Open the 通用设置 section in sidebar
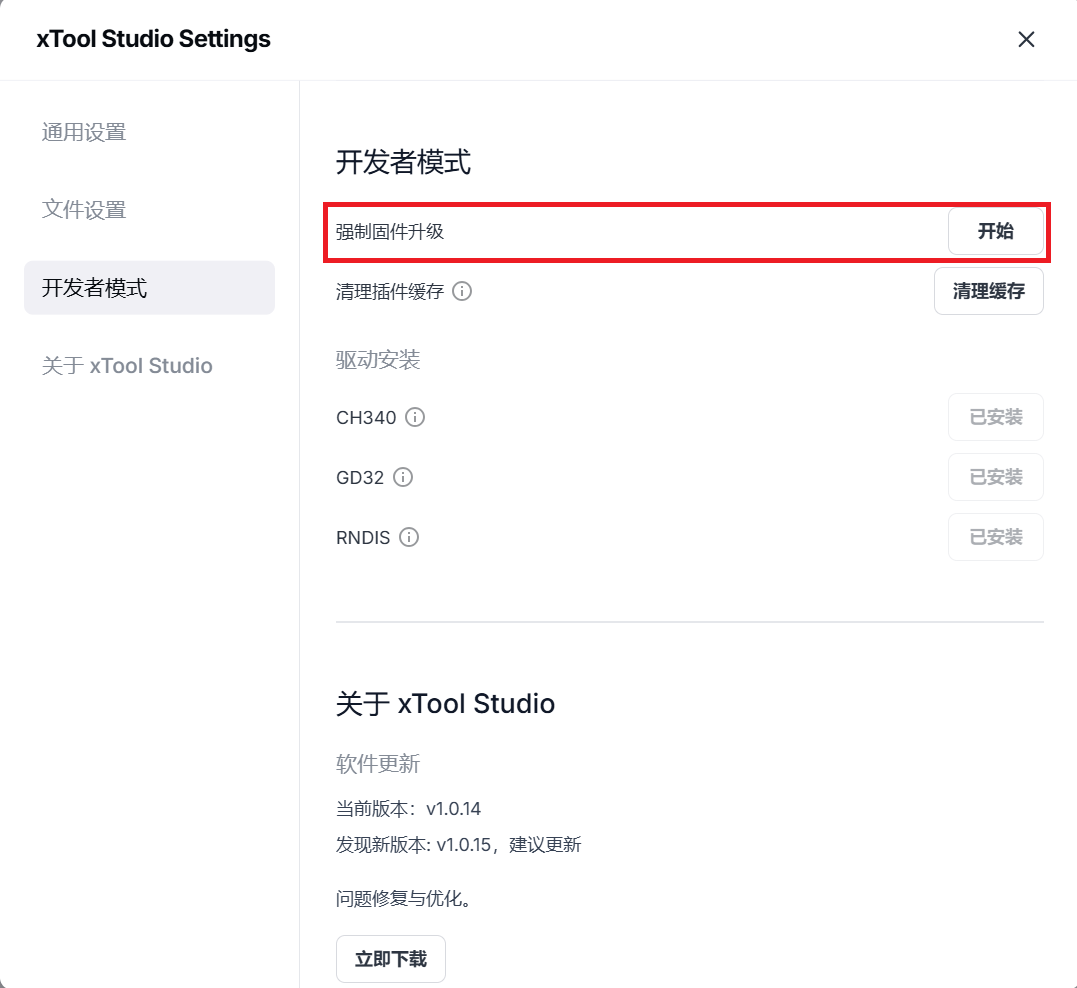Viewport: 1077px width, 988px height. (x=84, y=132)
